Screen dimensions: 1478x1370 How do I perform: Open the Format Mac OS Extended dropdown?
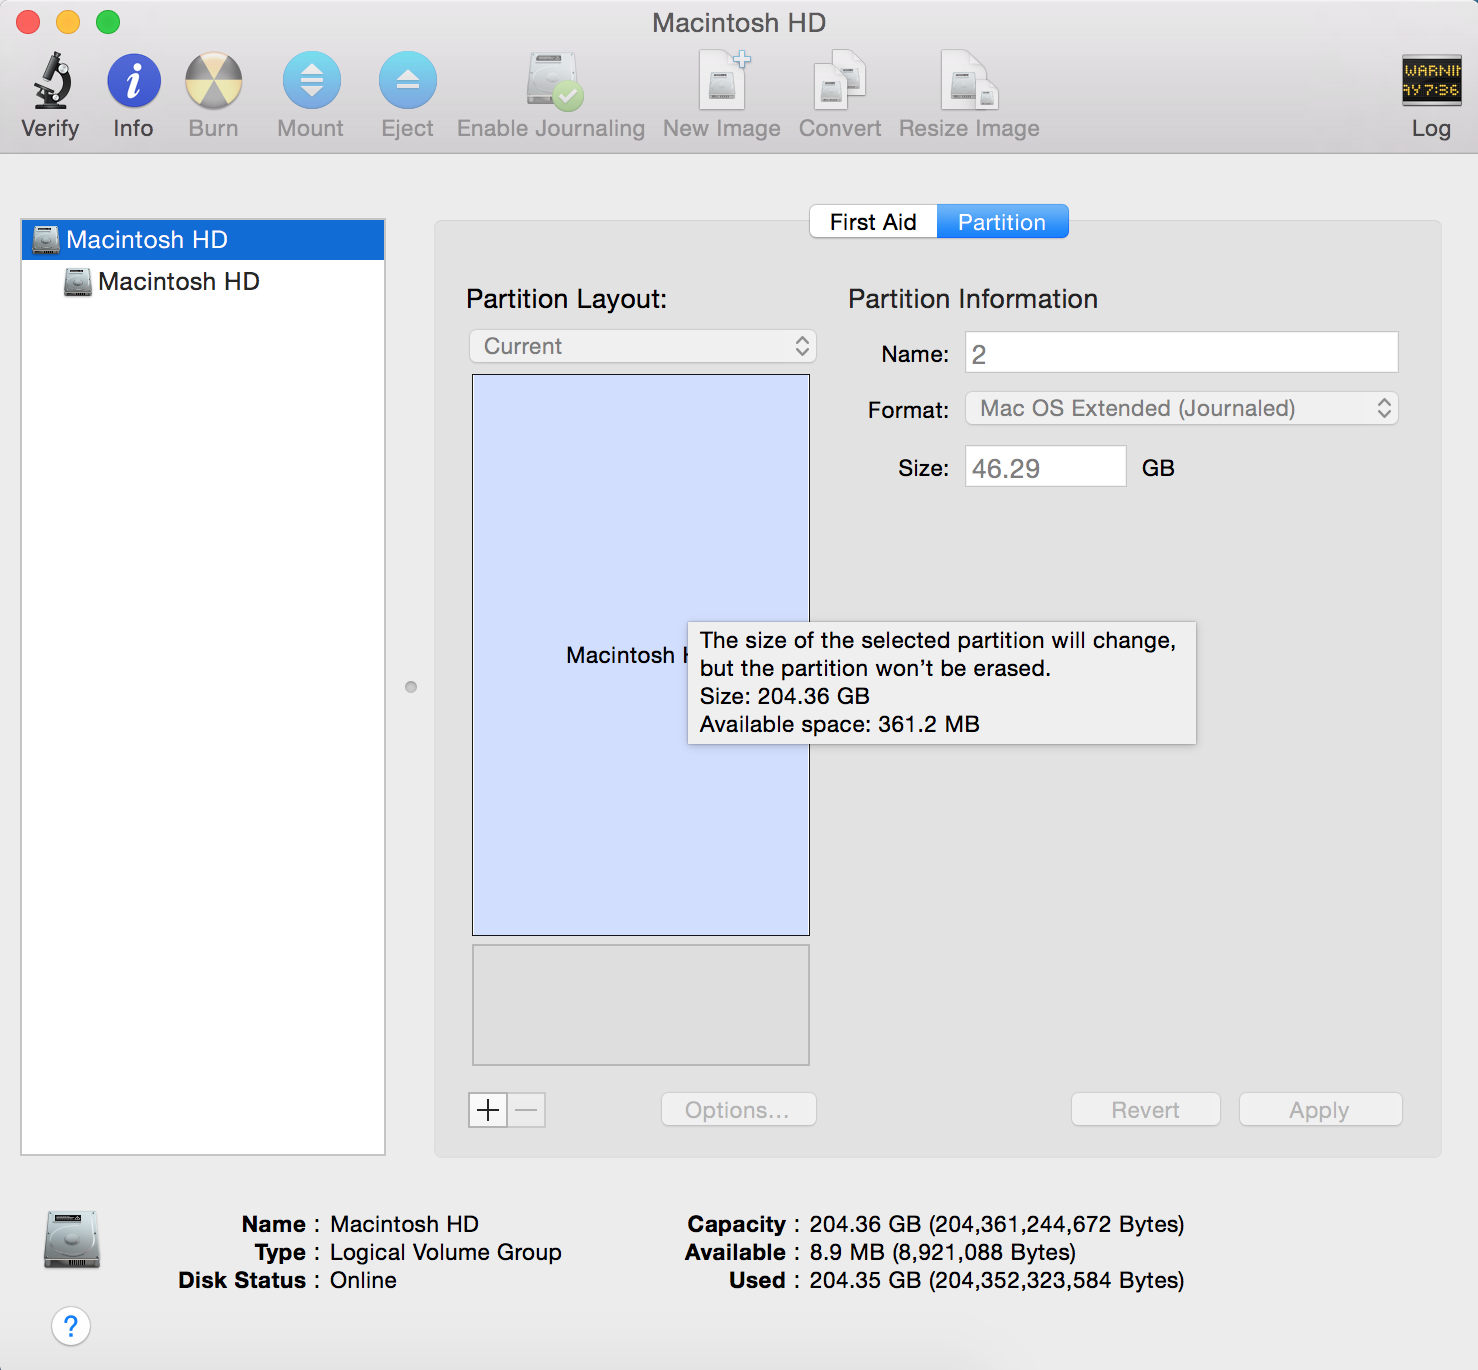(1182, 408)
